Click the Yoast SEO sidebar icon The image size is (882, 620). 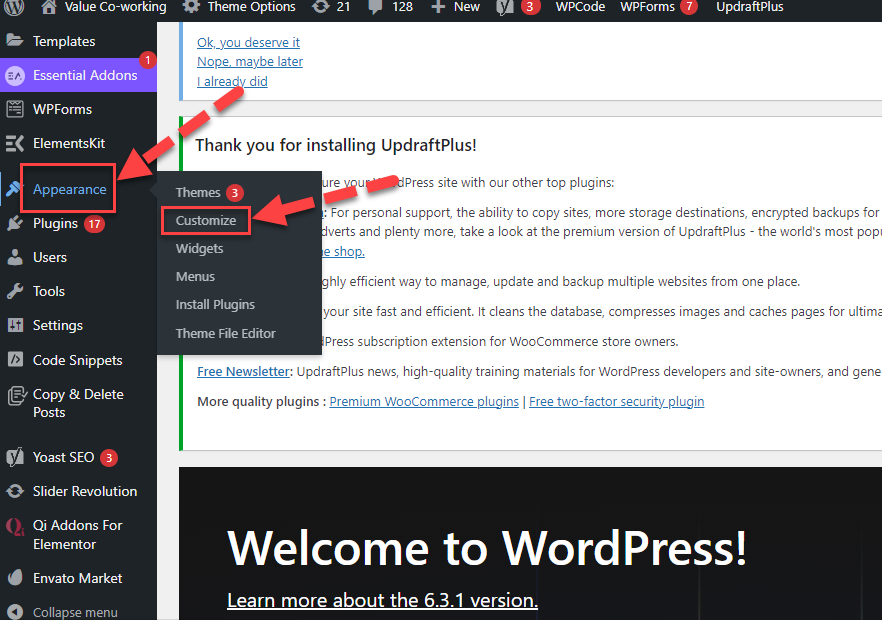click(15, 457)
